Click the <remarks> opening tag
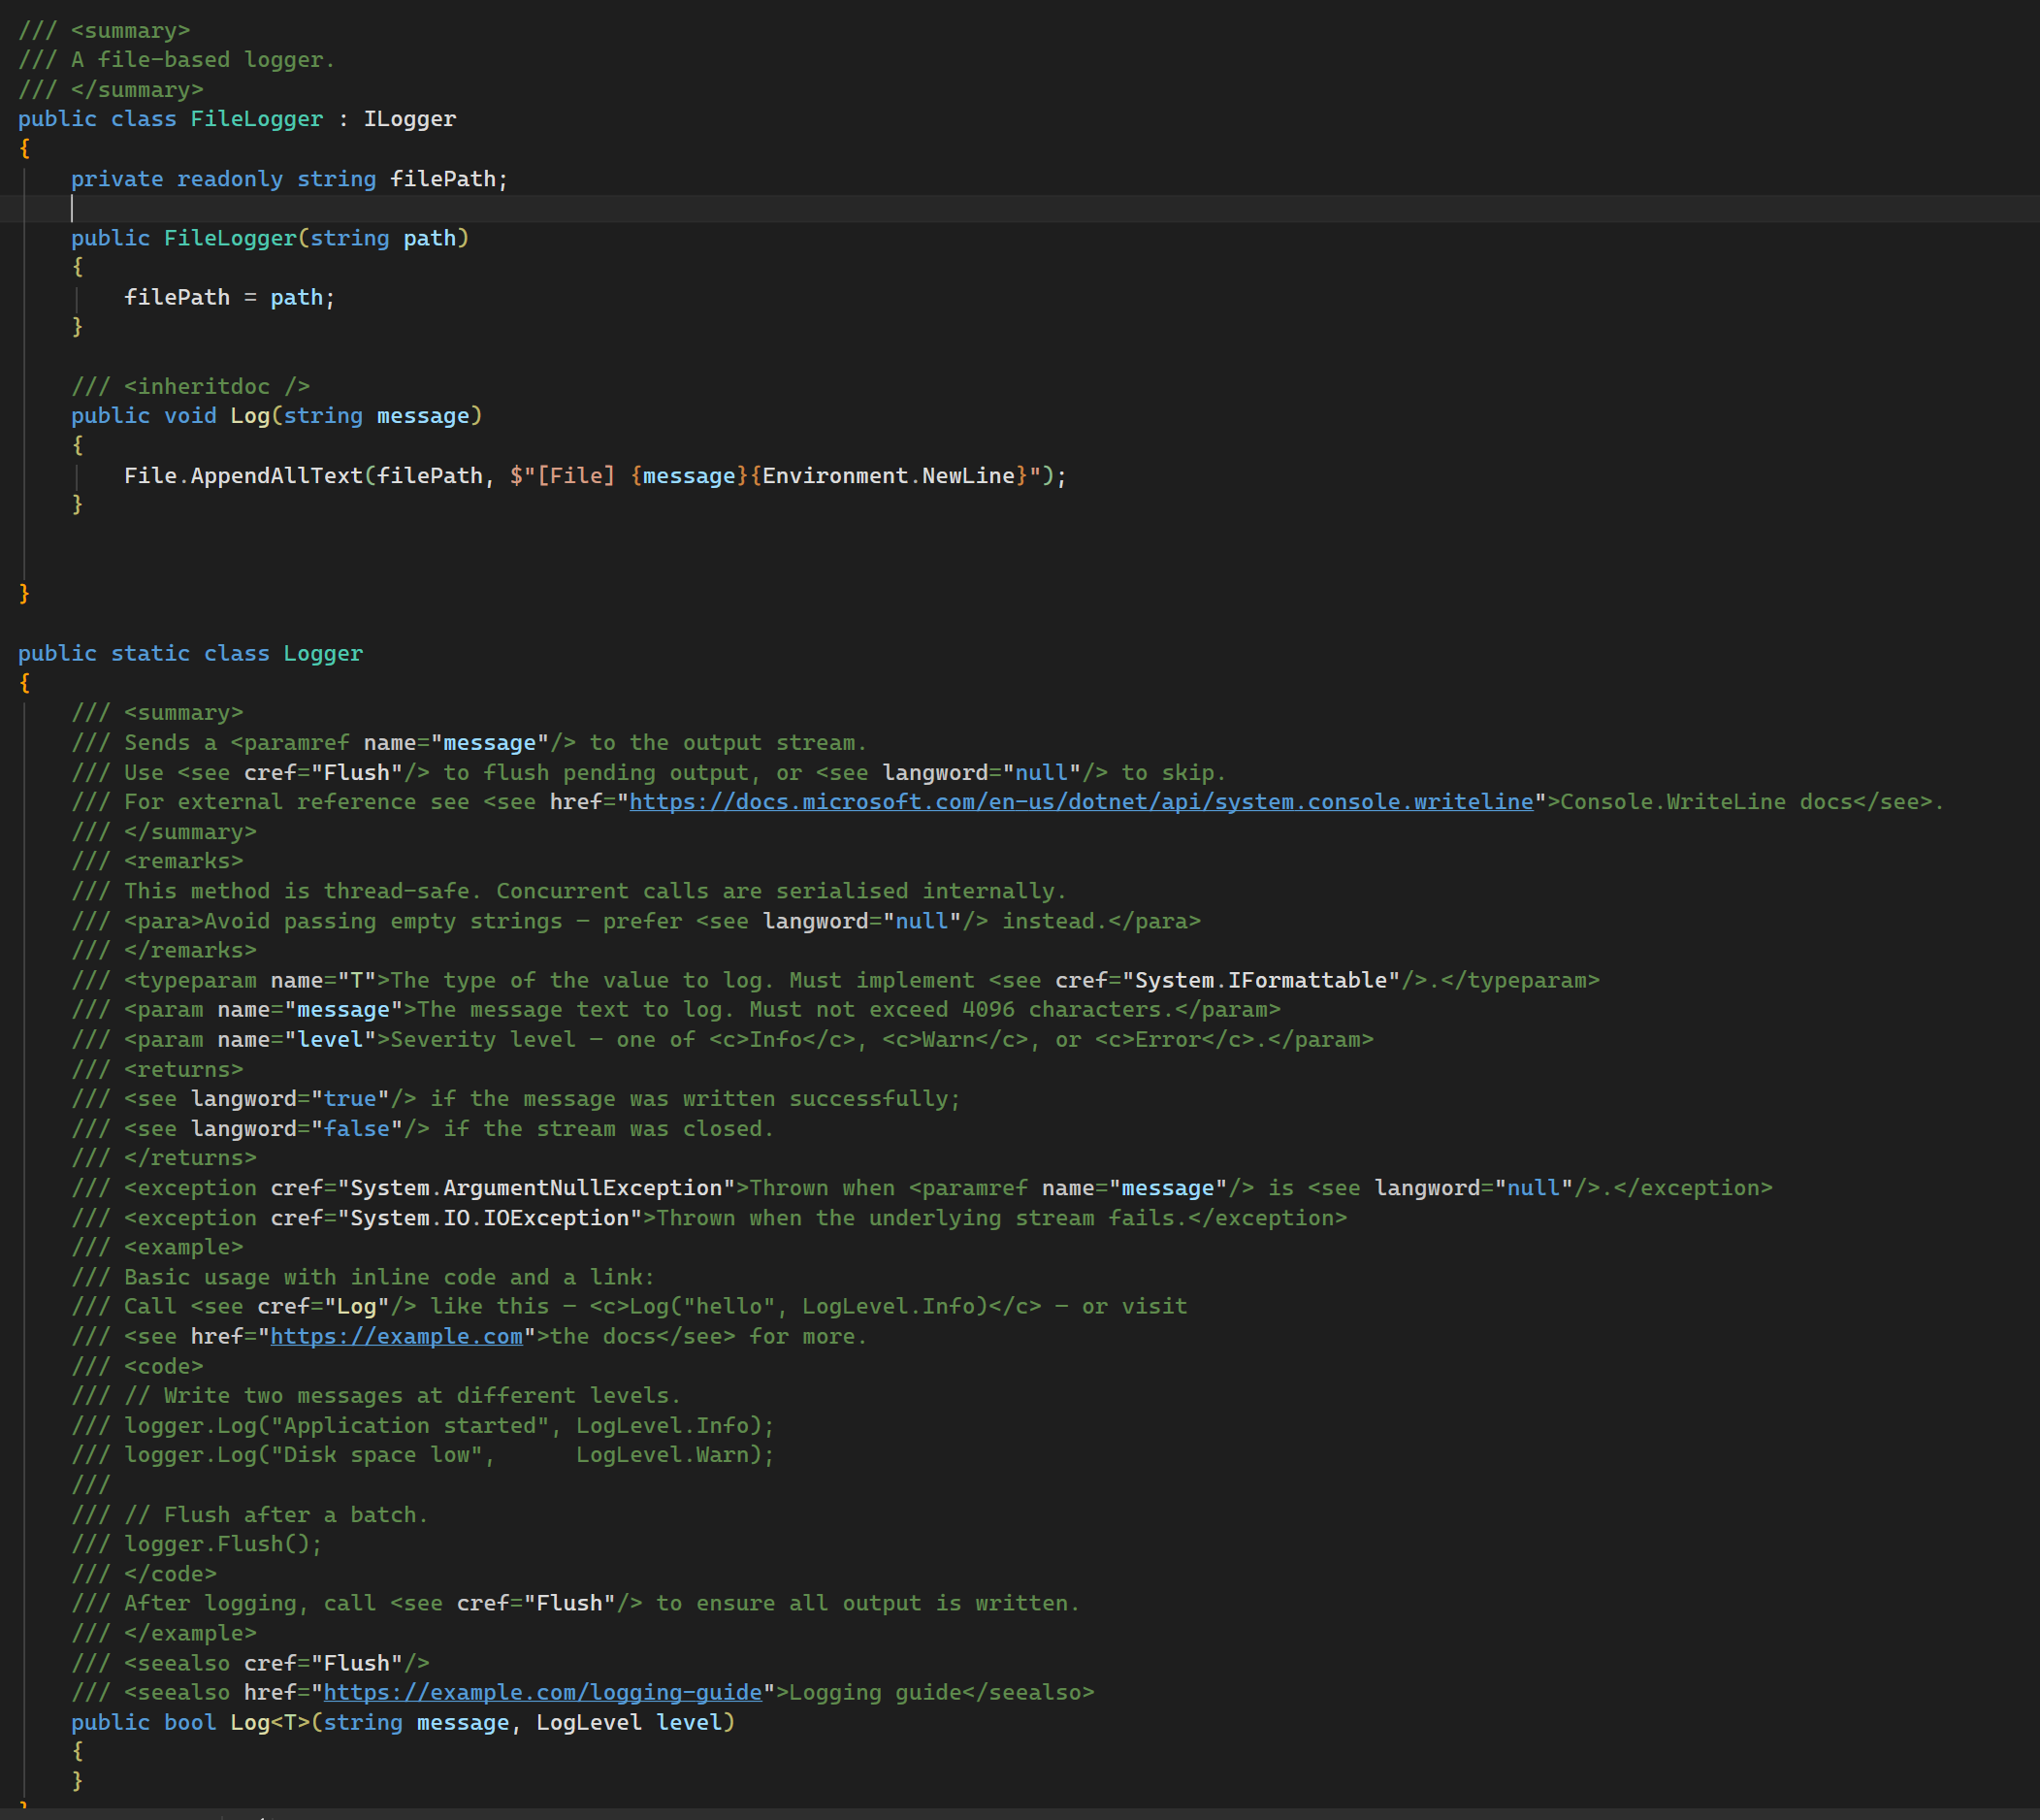Viewport: 2040px width, 1820px height. pyautogui.click(x=184, y=861)
